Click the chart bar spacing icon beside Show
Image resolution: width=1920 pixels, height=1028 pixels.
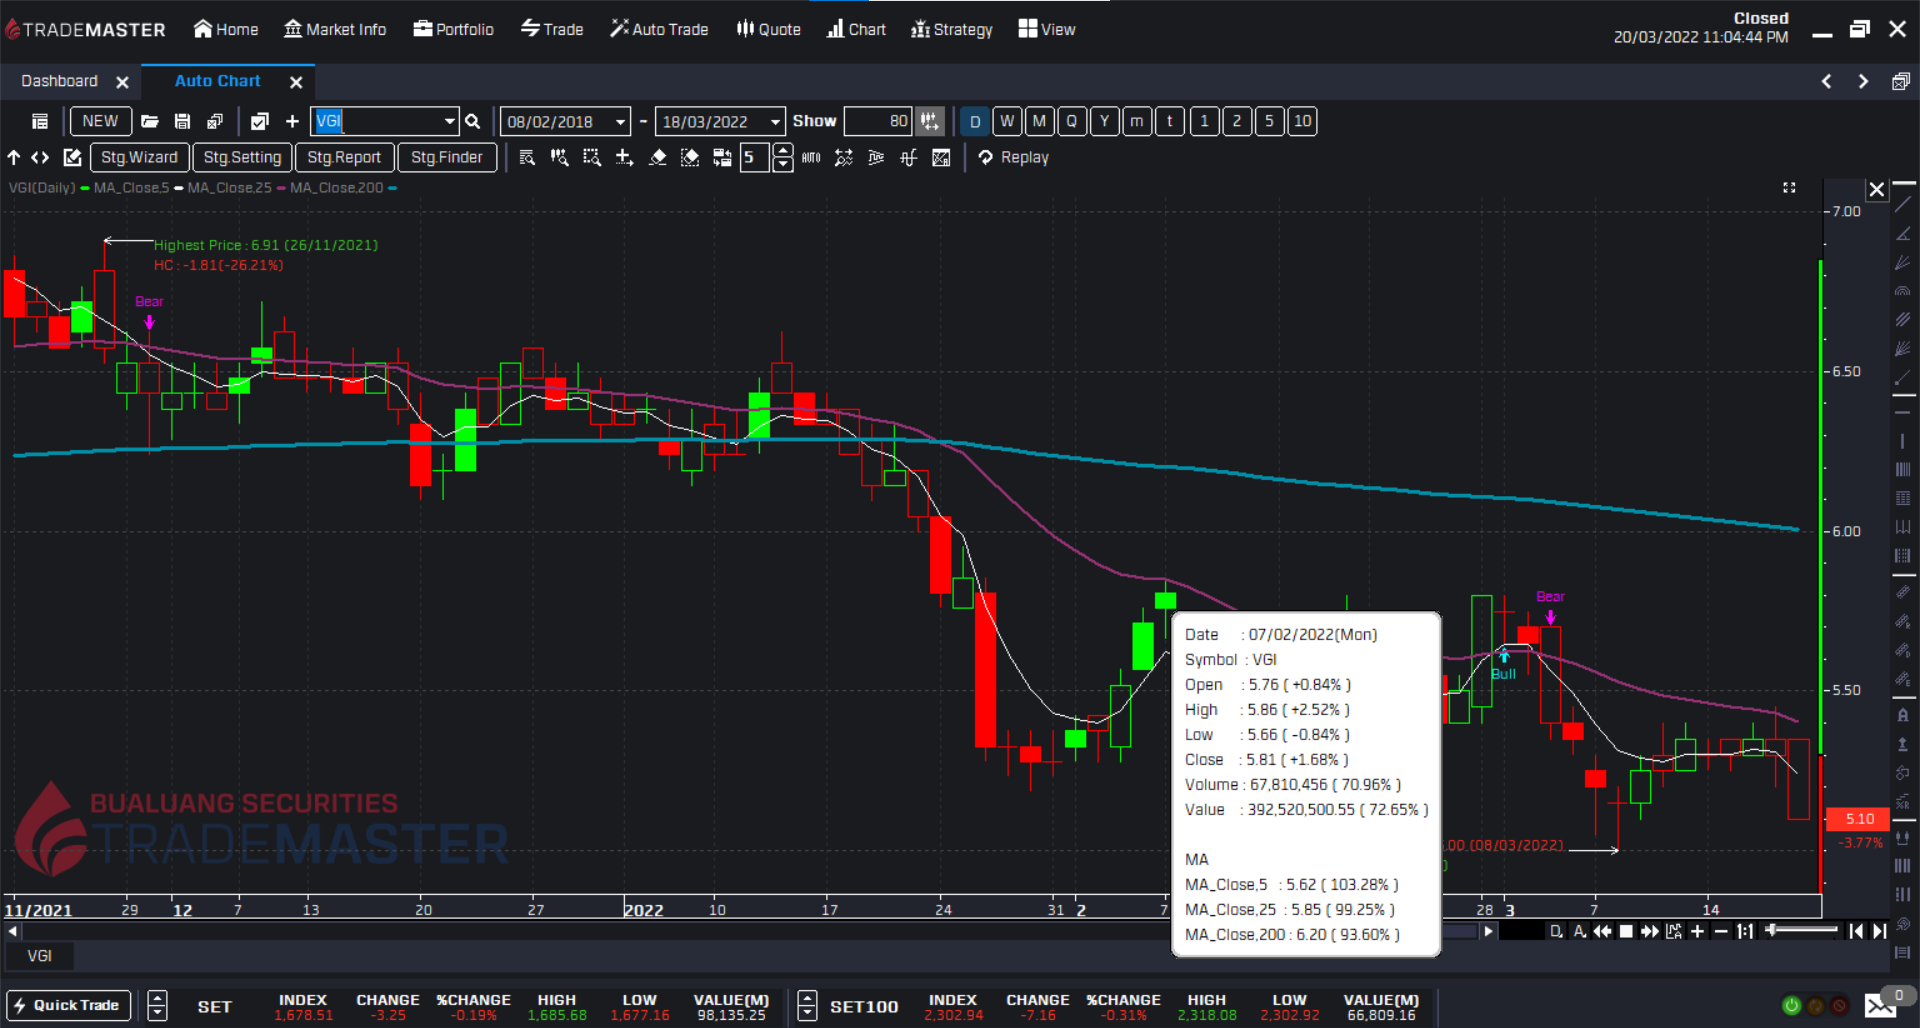[930, 121]
